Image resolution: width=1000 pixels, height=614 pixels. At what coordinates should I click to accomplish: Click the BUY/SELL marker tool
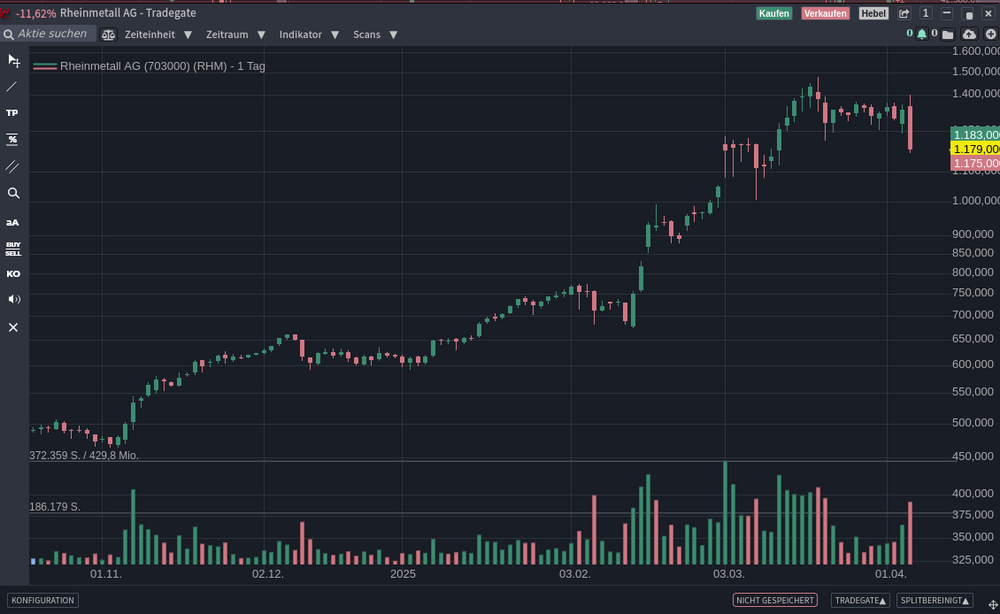[x=13, y=248]
